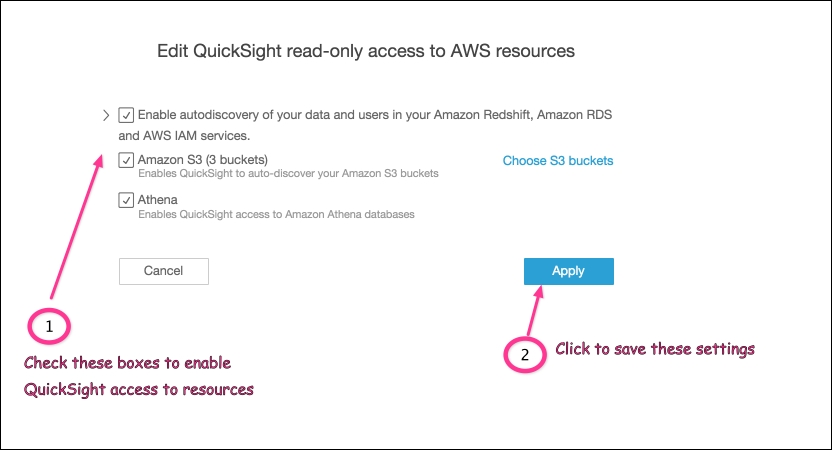Click the Cancel button
The image size is (832, 450).
click(163, 271)
